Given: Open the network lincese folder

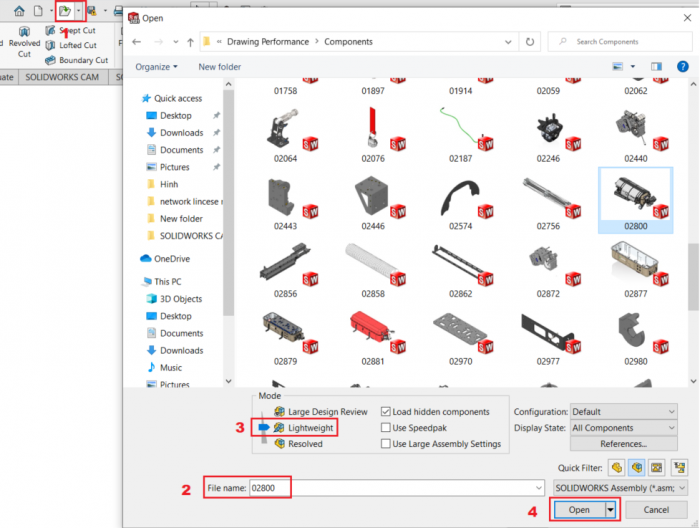Looking at the screenshot, I should pyautogui.click(x=184, y=202).
